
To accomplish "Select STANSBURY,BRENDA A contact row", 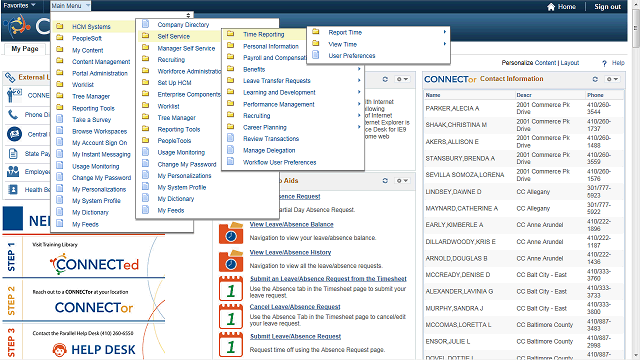I will point(524,158).
